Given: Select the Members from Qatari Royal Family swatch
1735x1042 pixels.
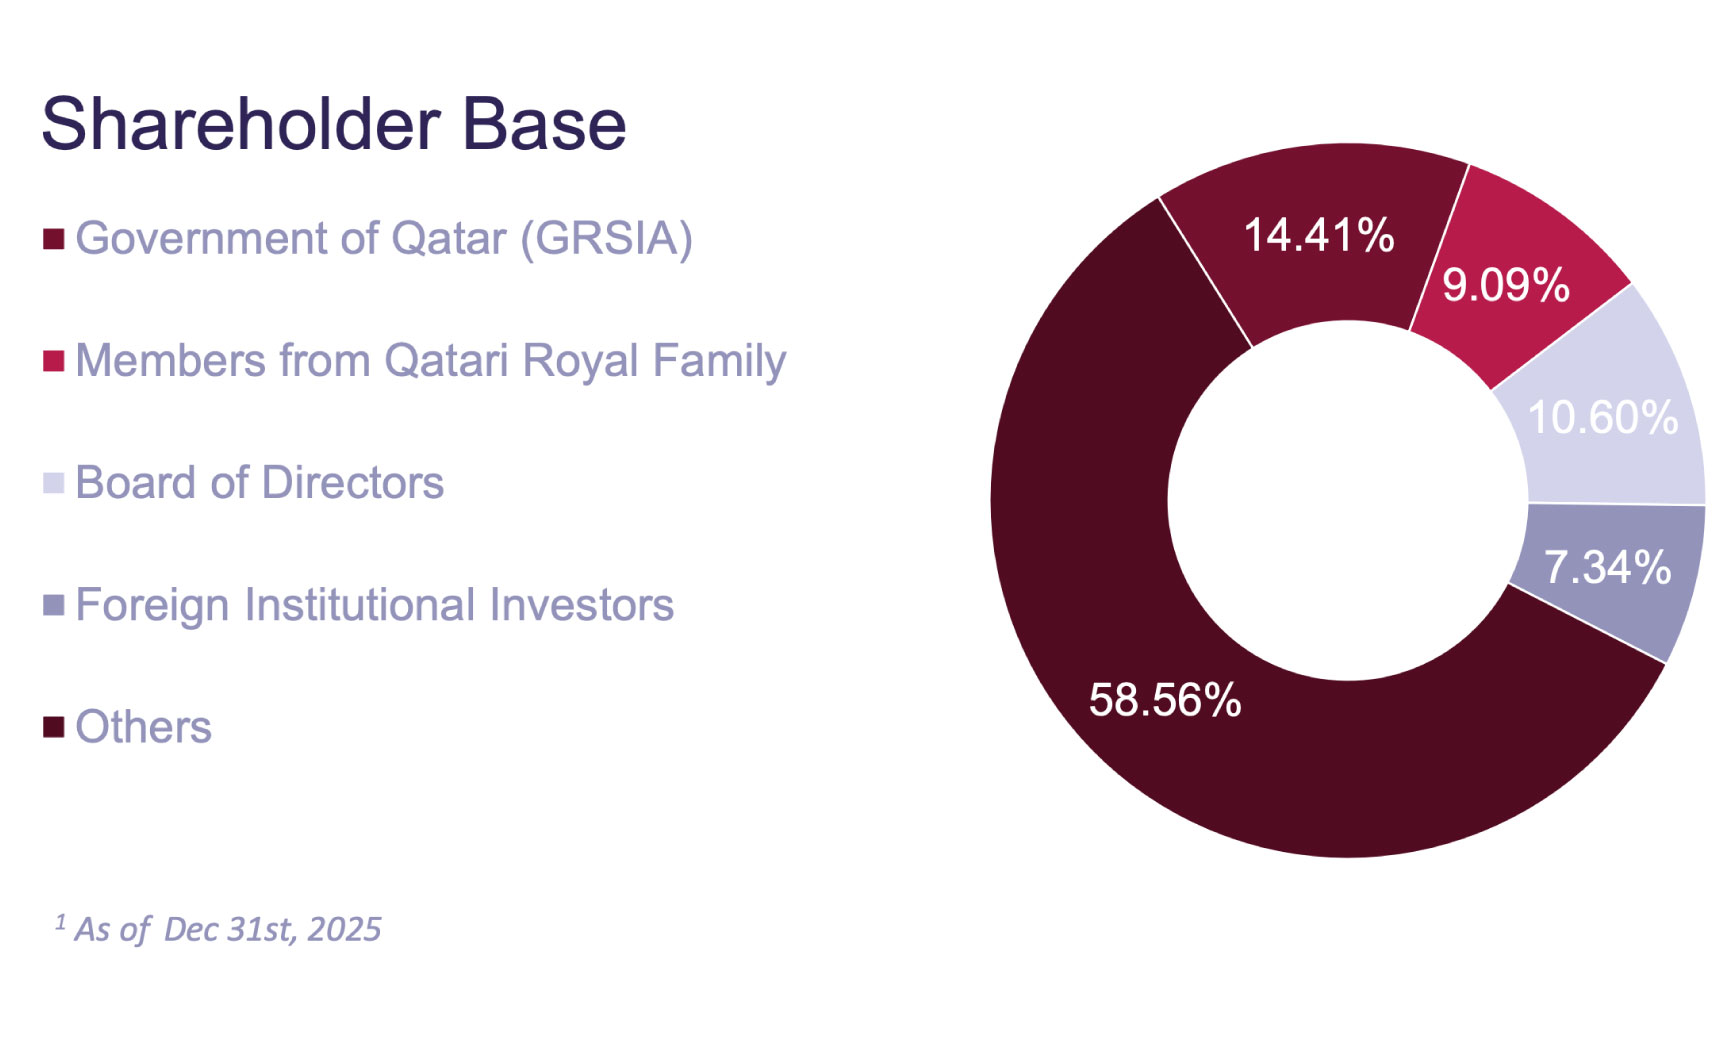Looking at the screenshot, I should tap(54, 361).
